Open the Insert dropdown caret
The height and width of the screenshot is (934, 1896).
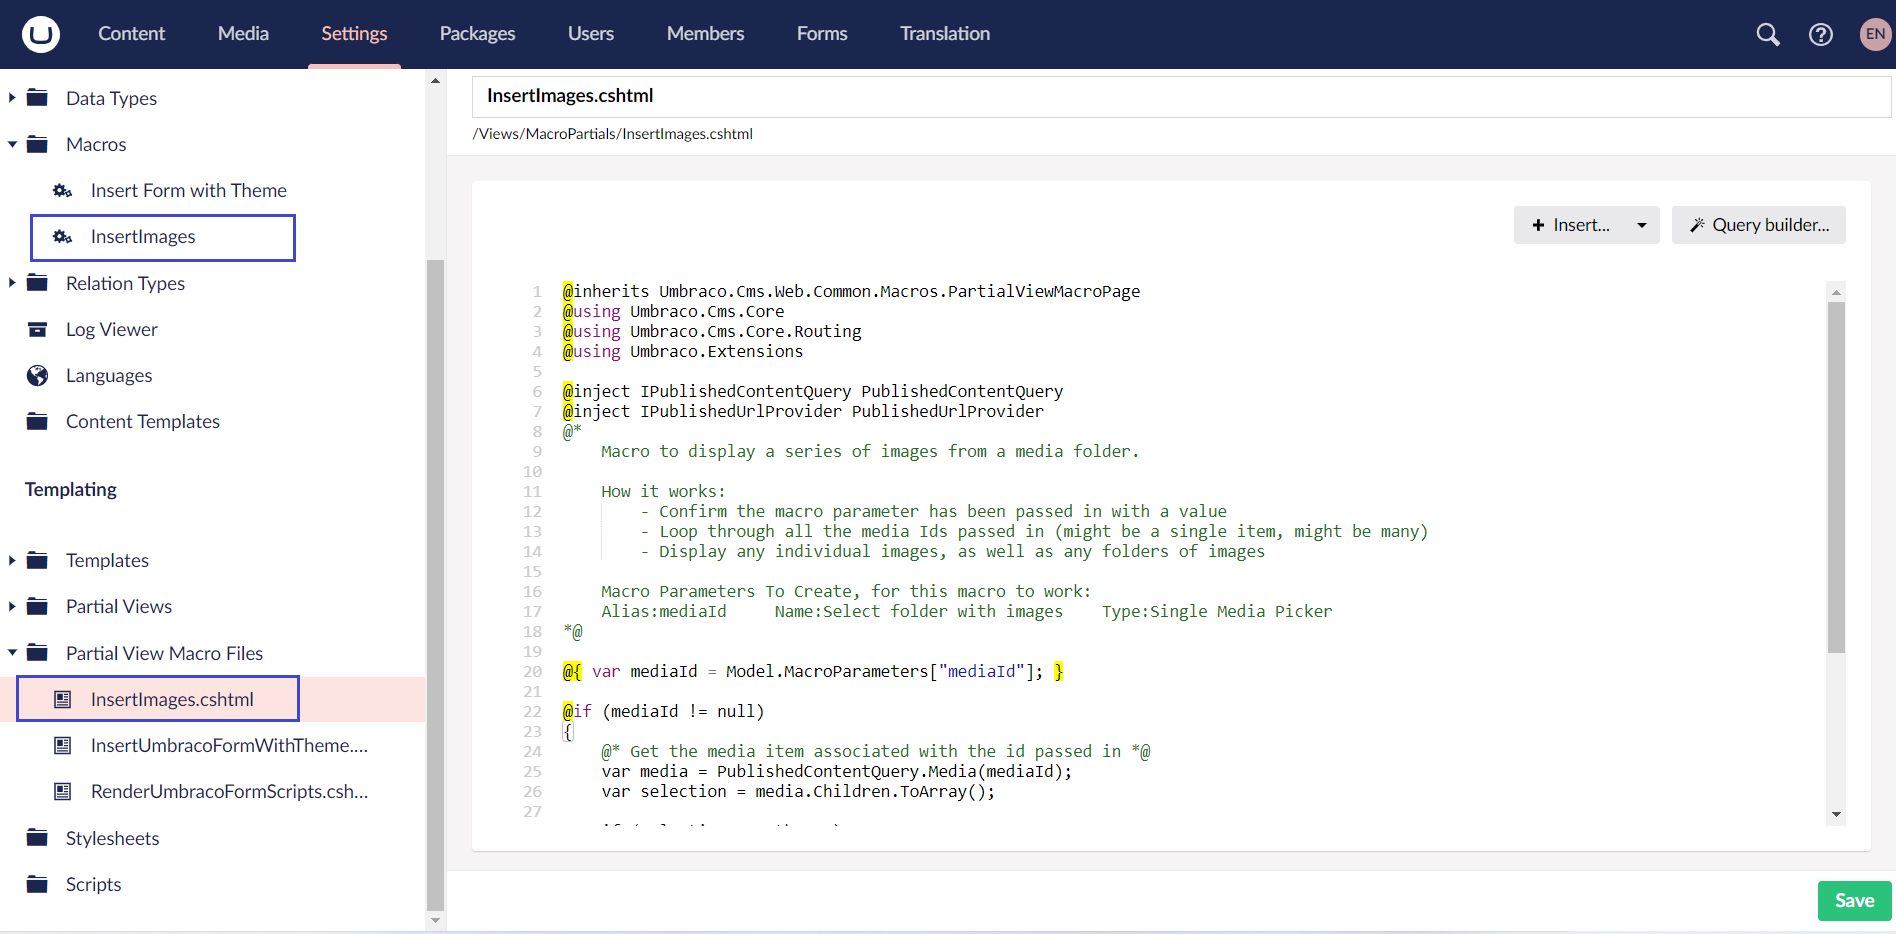click(1641, 226)
